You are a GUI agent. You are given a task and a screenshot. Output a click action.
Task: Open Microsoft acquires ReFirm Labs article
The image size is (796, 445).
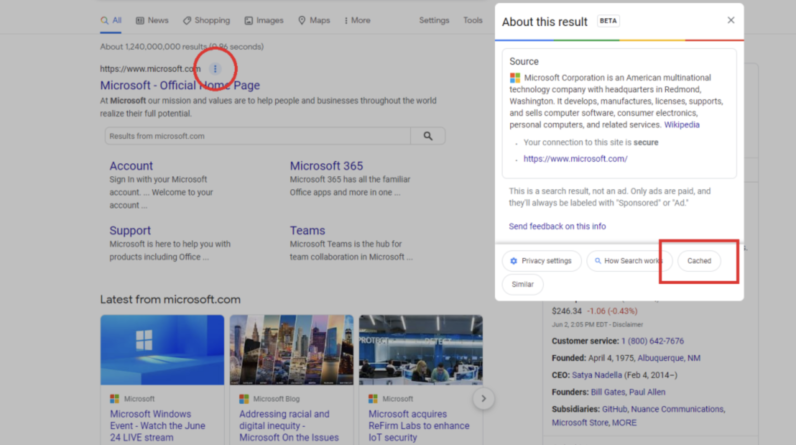[x=419, y=426]
